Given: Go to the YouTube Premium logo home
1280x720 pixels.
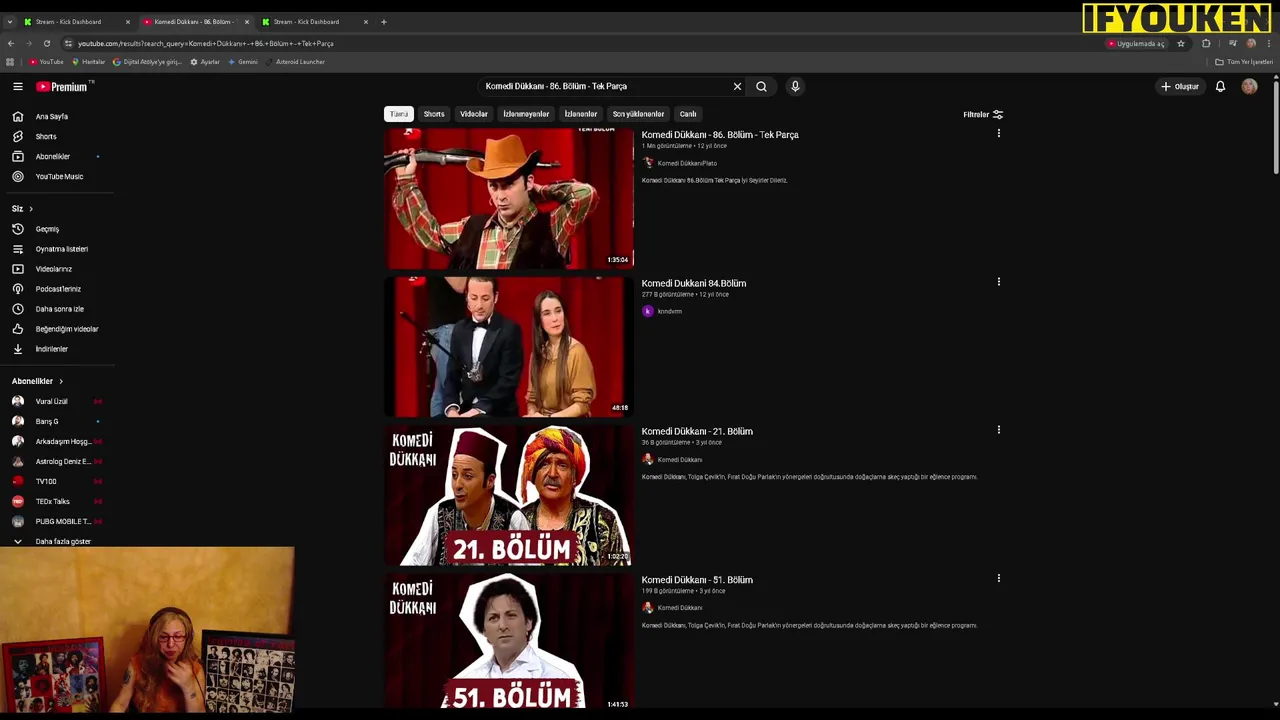Looking at the screenshot, I should tap(64, 87).
